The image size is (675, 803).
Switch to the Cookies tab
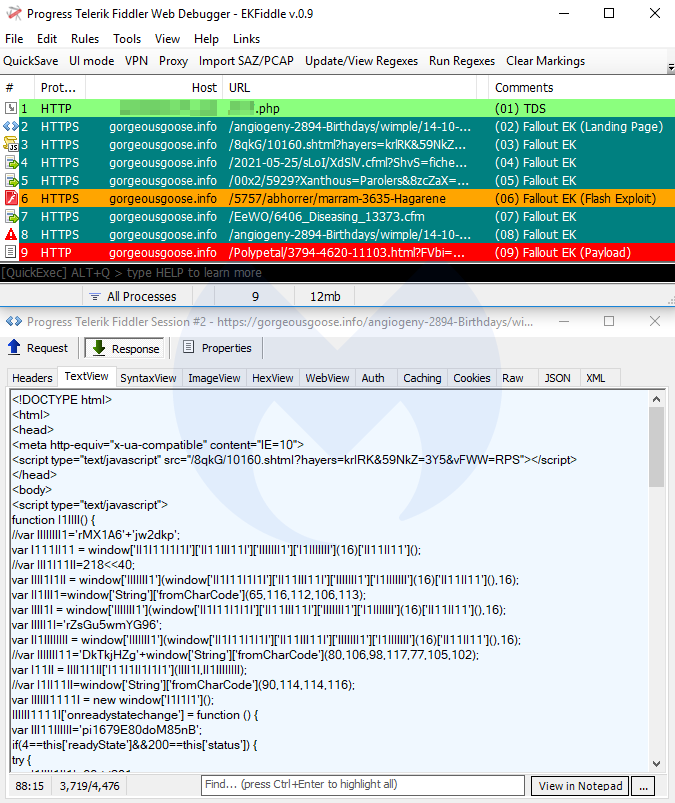[x=472, y=378]
